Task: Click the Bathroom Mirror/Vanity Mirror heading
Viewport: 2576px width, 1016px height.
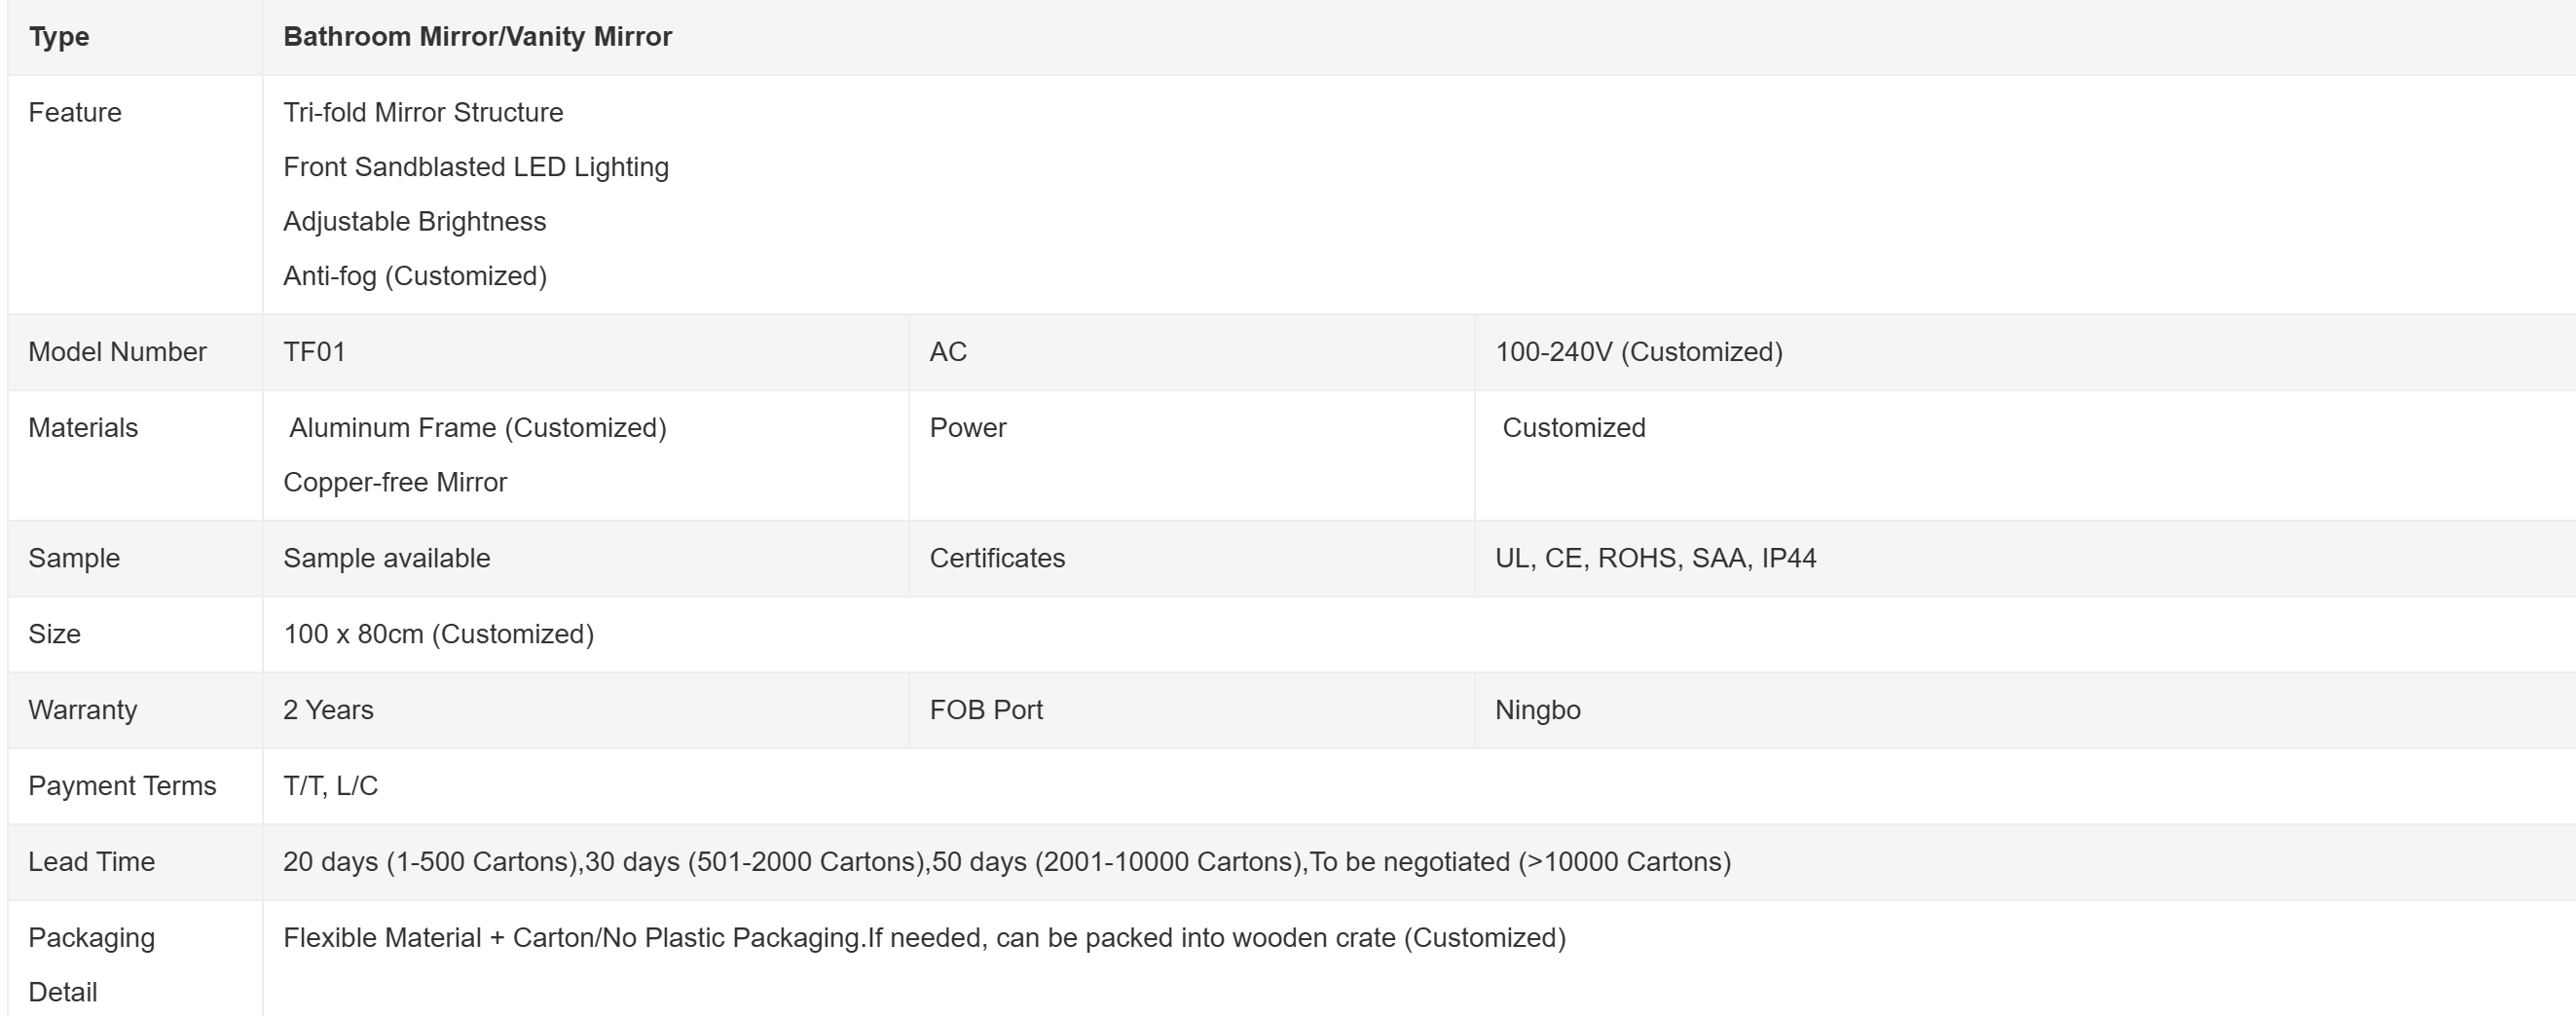Action: [477, 37]
